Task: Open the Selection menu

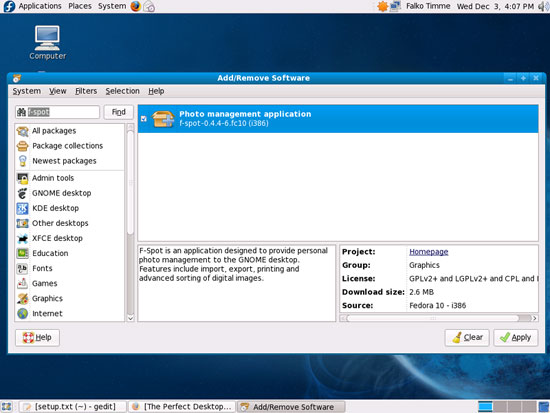Action: point(122,91)
